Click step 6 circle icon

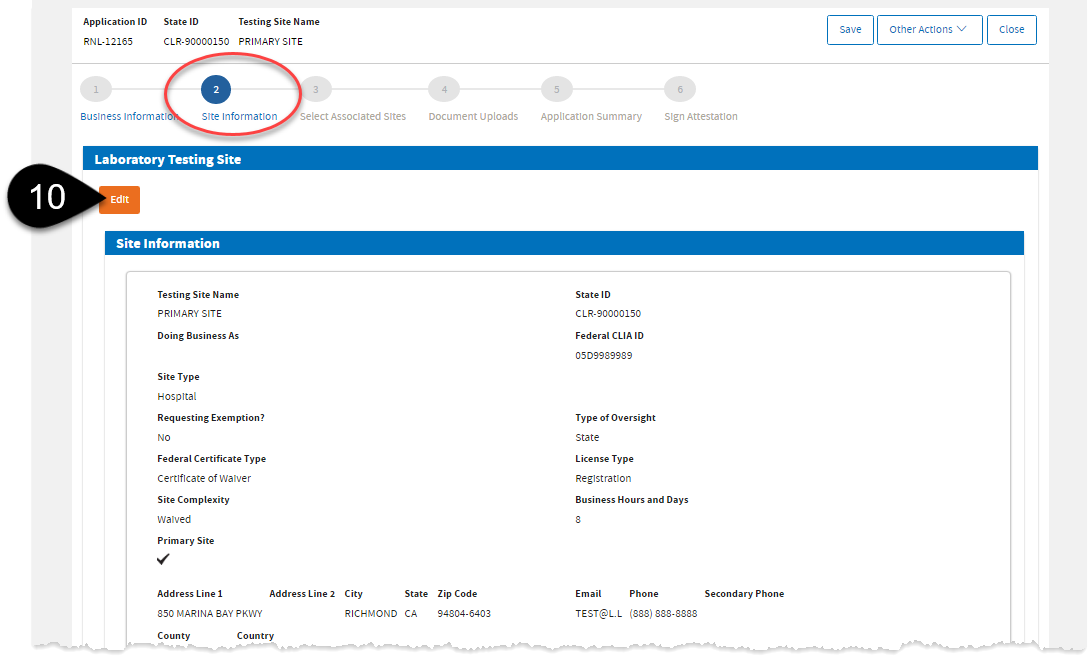[680, 90]
